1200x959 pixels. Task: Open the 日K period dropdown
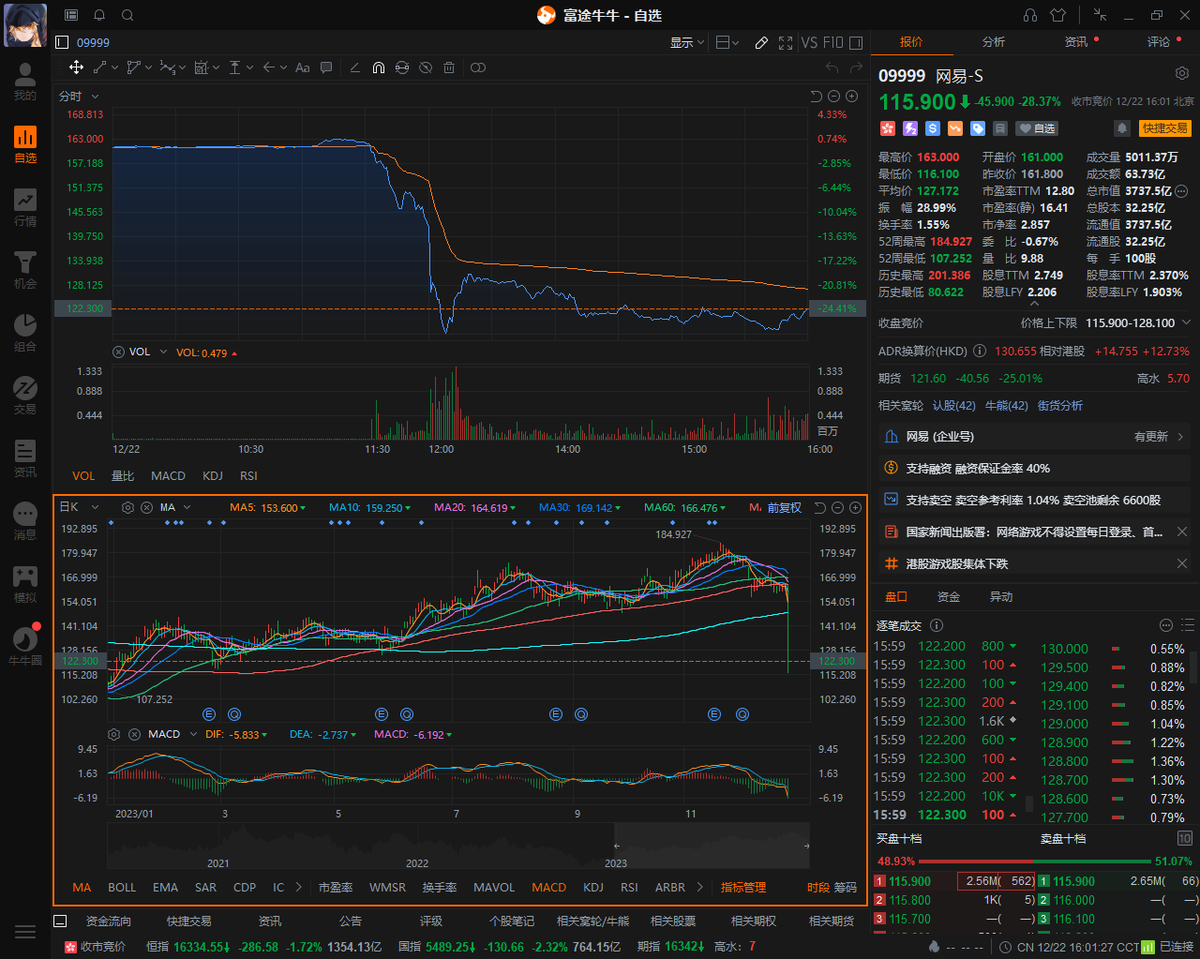79,508
